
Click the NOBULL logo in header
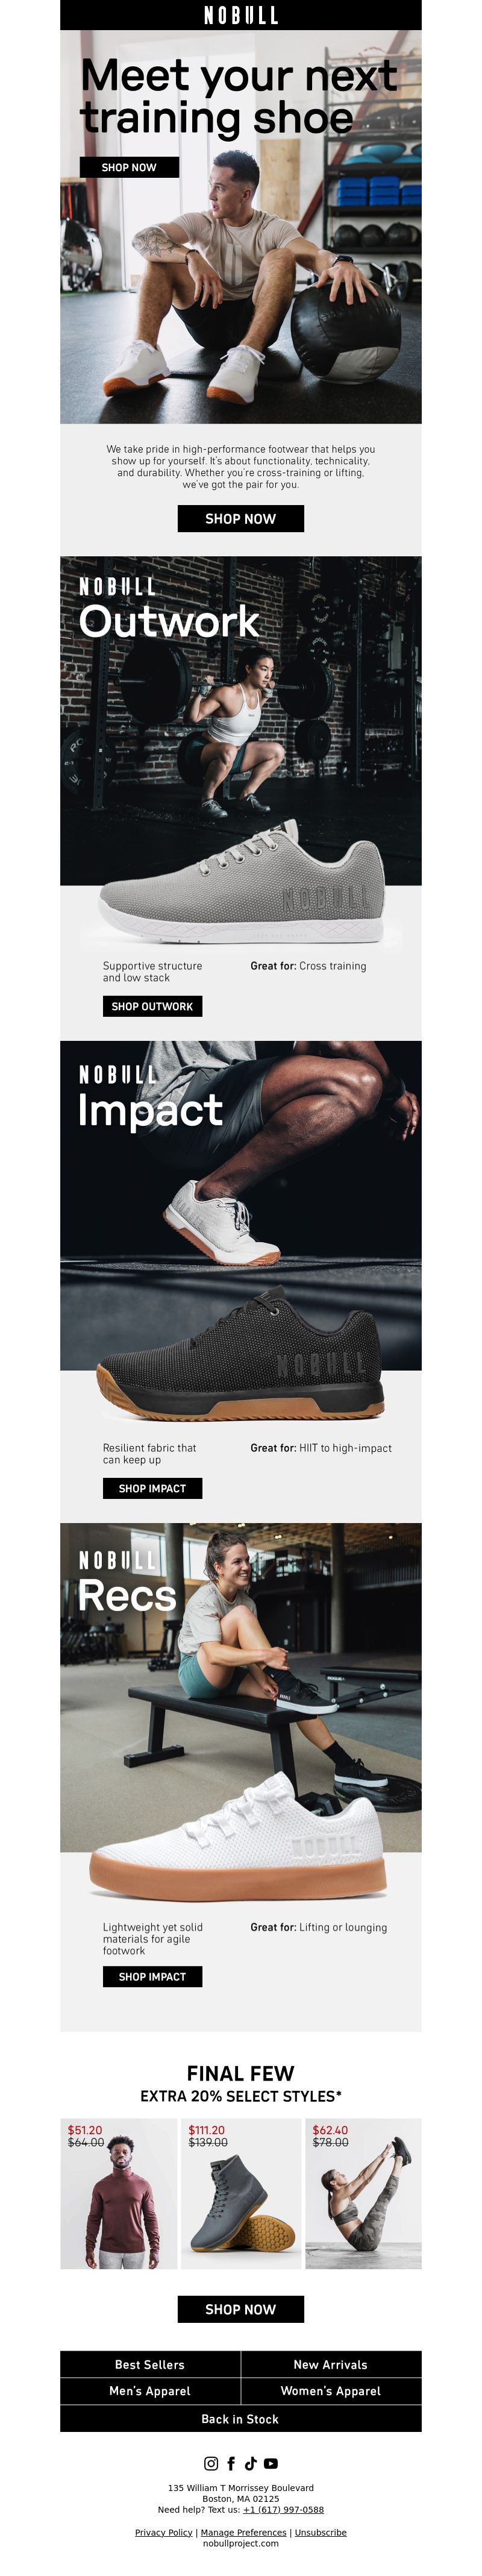click(241, 15)
